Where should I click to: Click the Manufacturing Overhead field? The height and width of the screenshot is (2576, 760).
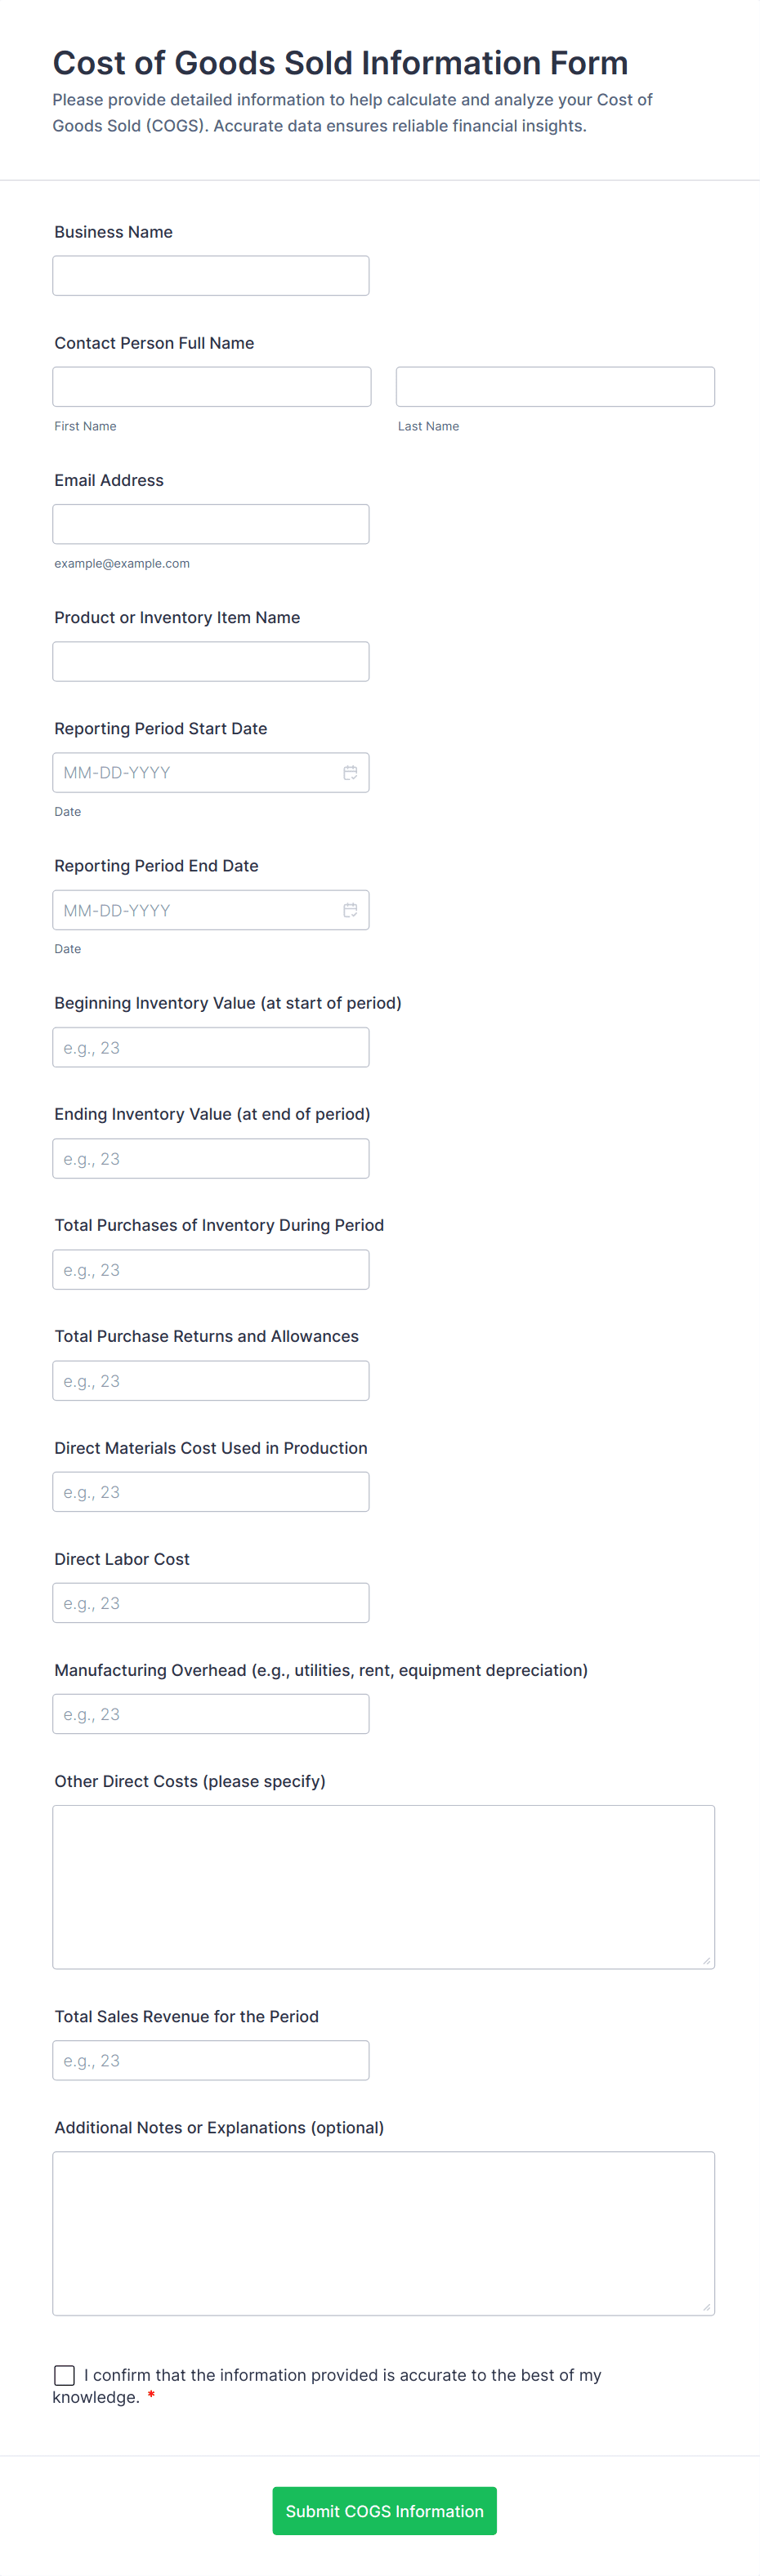click(x=210, y=1713)
